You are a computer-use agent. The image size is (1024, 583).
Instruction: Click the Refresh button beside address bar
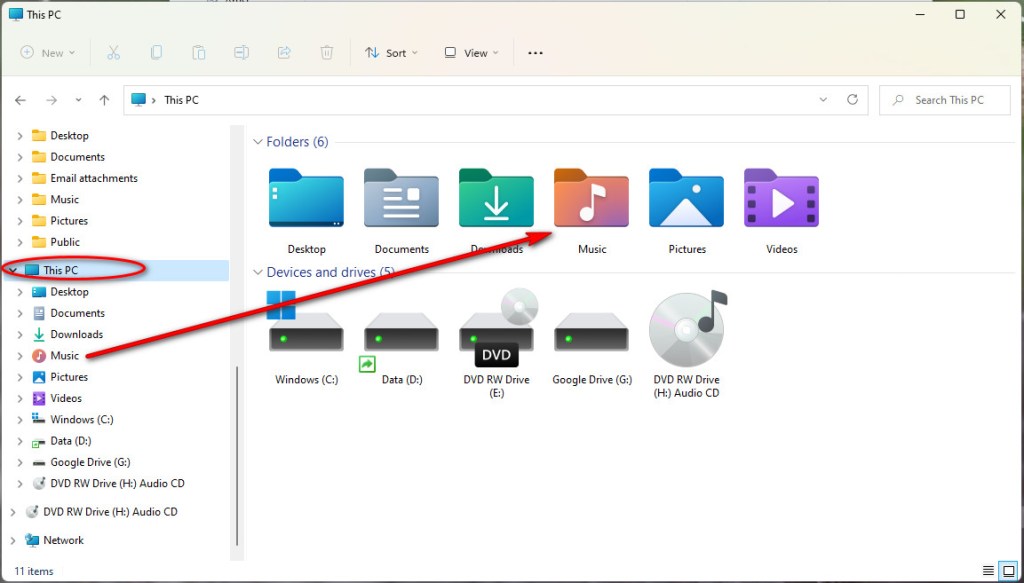852,100
